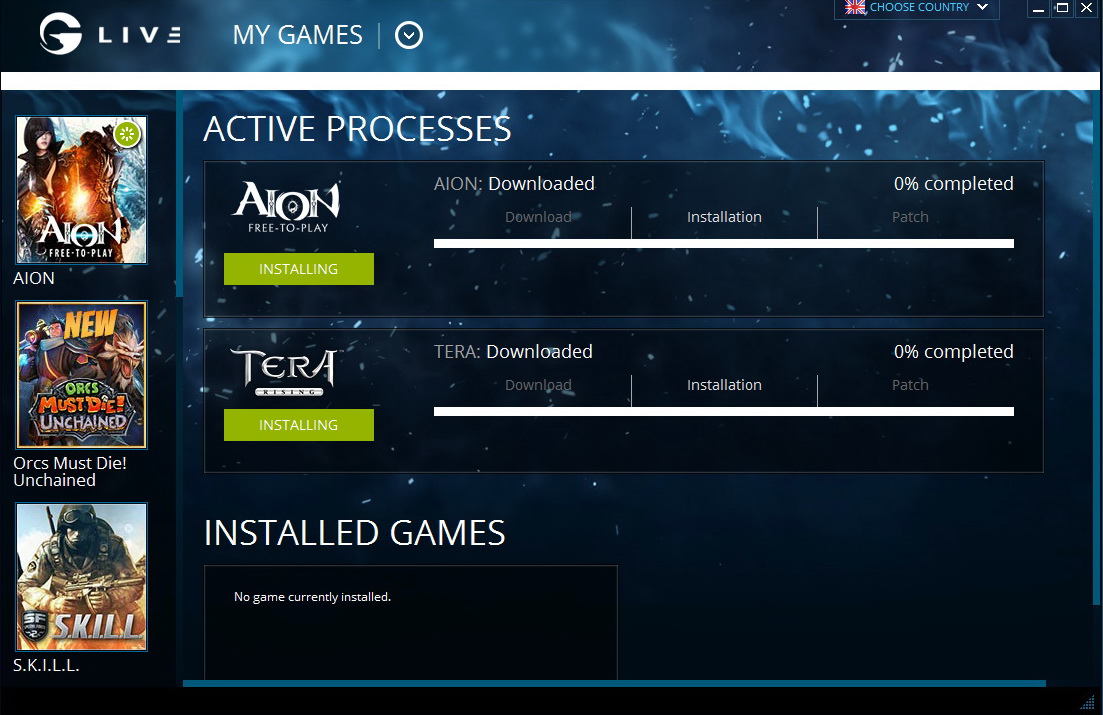Click the green loading badge on AION cover
This screenshot has height=715, width=1103.
(127, 134)
